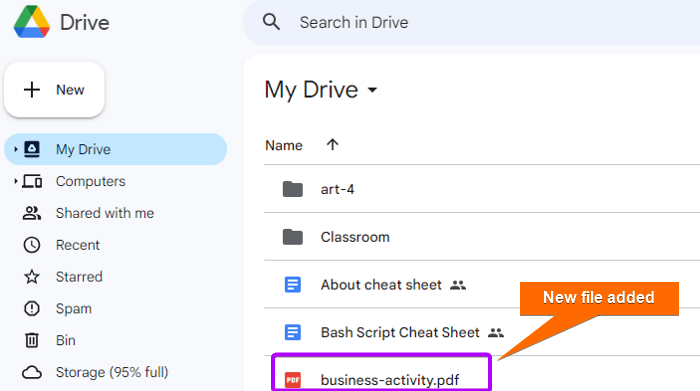Click the Shared with me people icon

pyautogui.click(x=32, y=213)
